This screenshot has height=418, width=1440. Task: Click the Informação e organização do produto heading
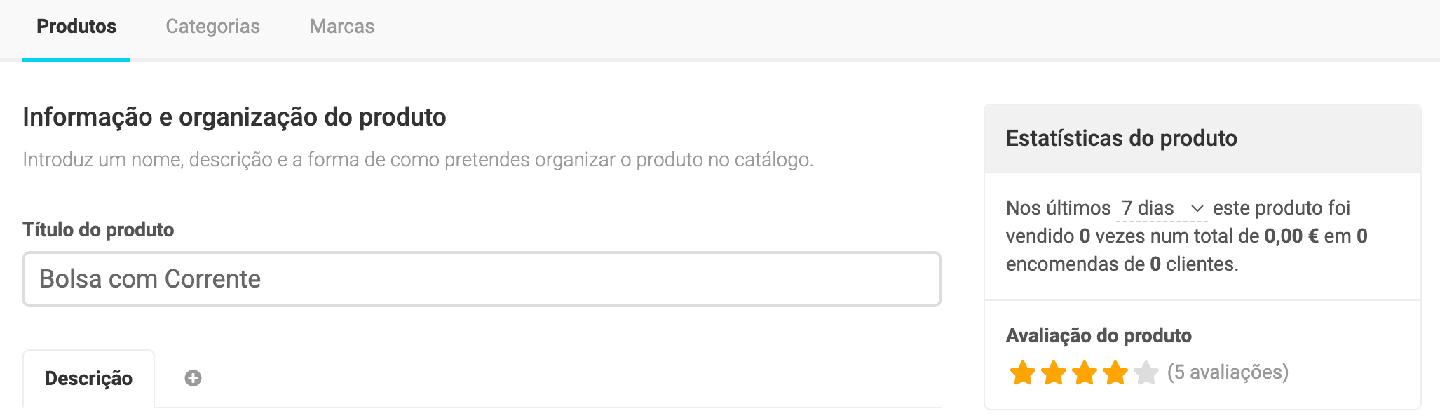[234, 118]
